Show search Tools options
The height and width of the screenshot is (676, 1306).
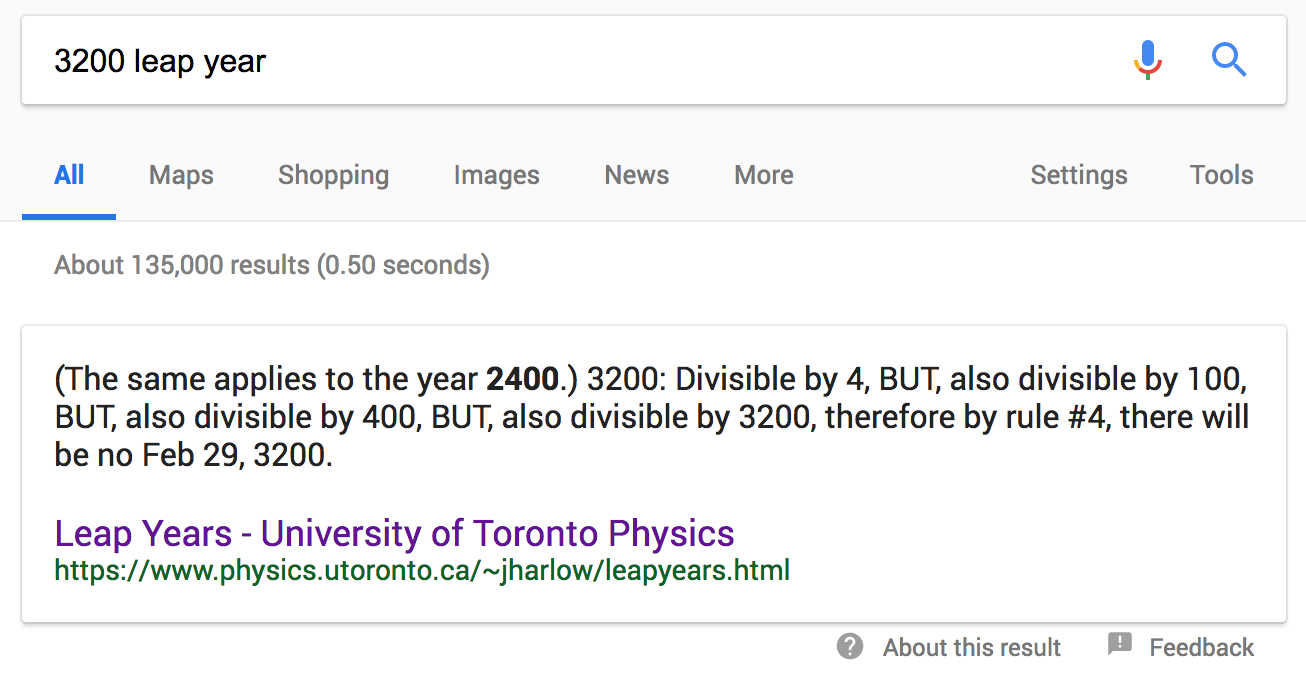(1221, 175)
